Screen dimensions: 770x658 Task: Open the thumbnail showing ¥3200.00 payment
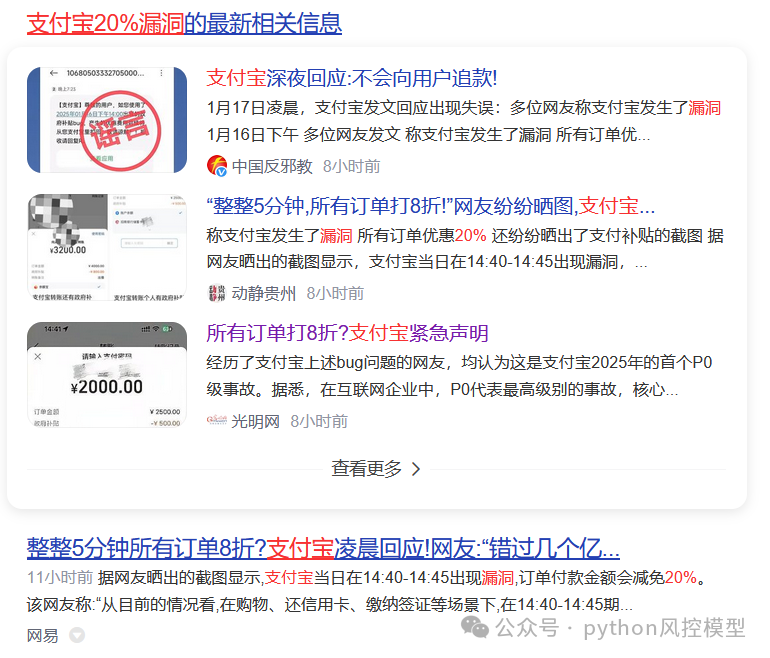click(x=107, y=247)
